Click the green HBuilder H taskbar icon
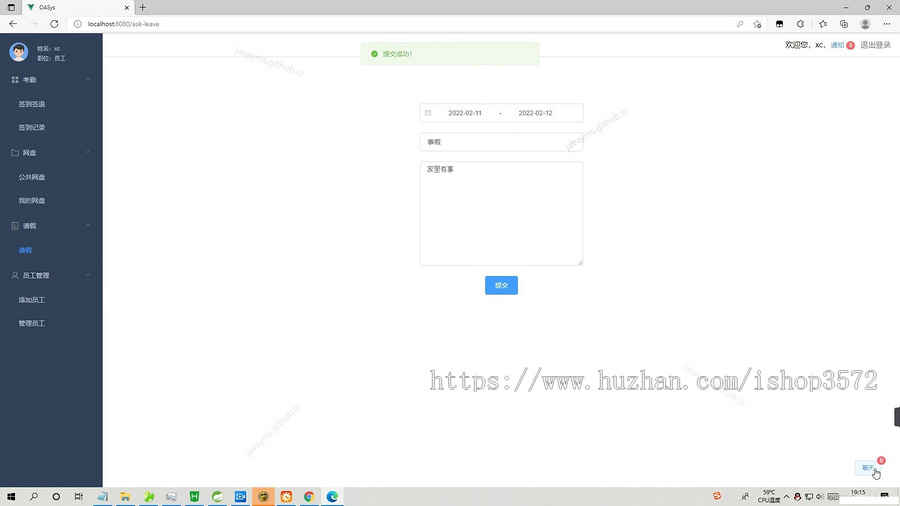900x506 pixels. click(x=195, y=497)
